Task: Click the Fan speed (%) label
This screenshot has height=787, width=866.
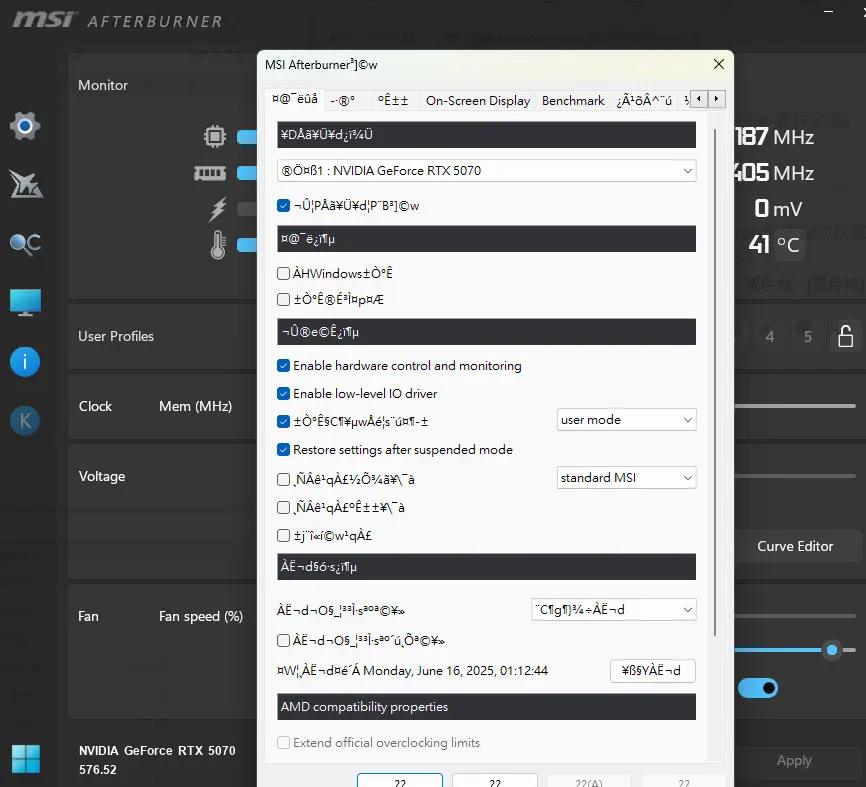Action: coord(200,616)
